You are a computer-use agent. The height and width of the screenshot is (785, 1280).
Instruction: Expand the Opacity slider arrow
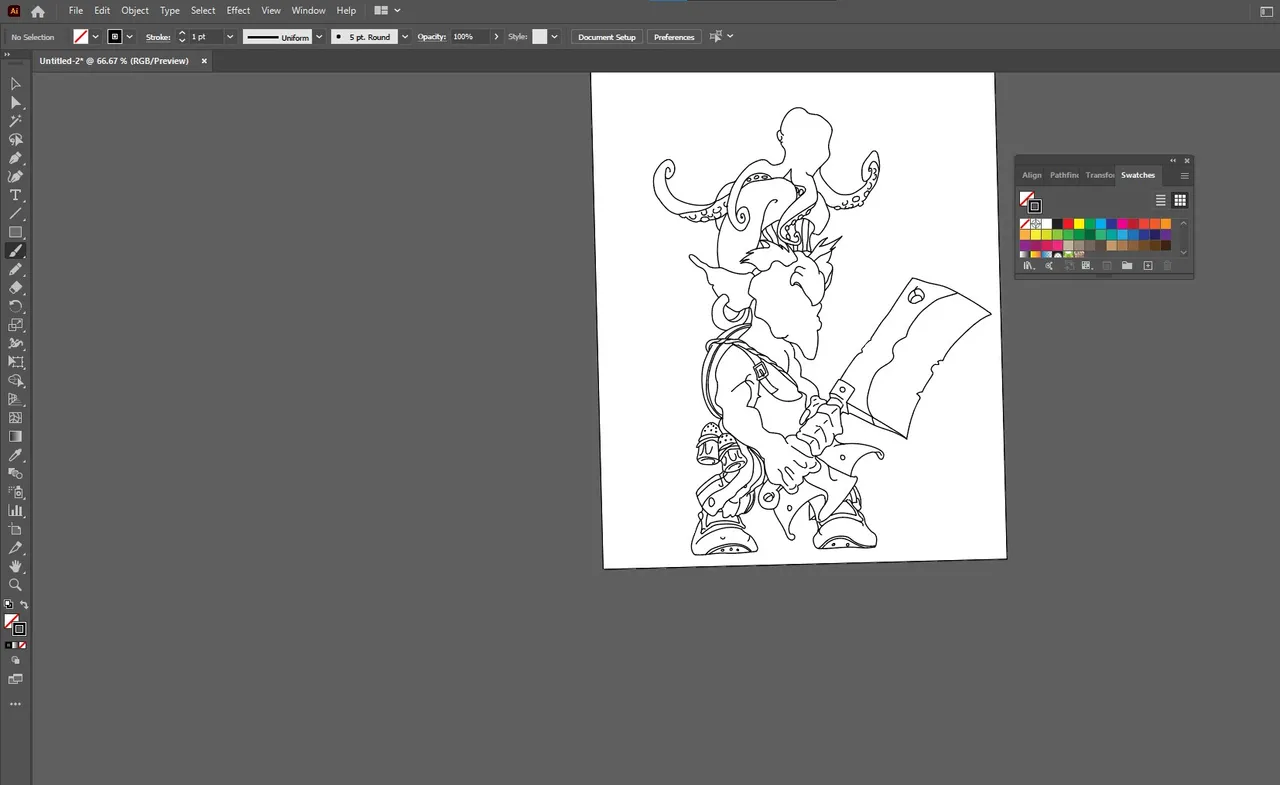coord(497,37)
